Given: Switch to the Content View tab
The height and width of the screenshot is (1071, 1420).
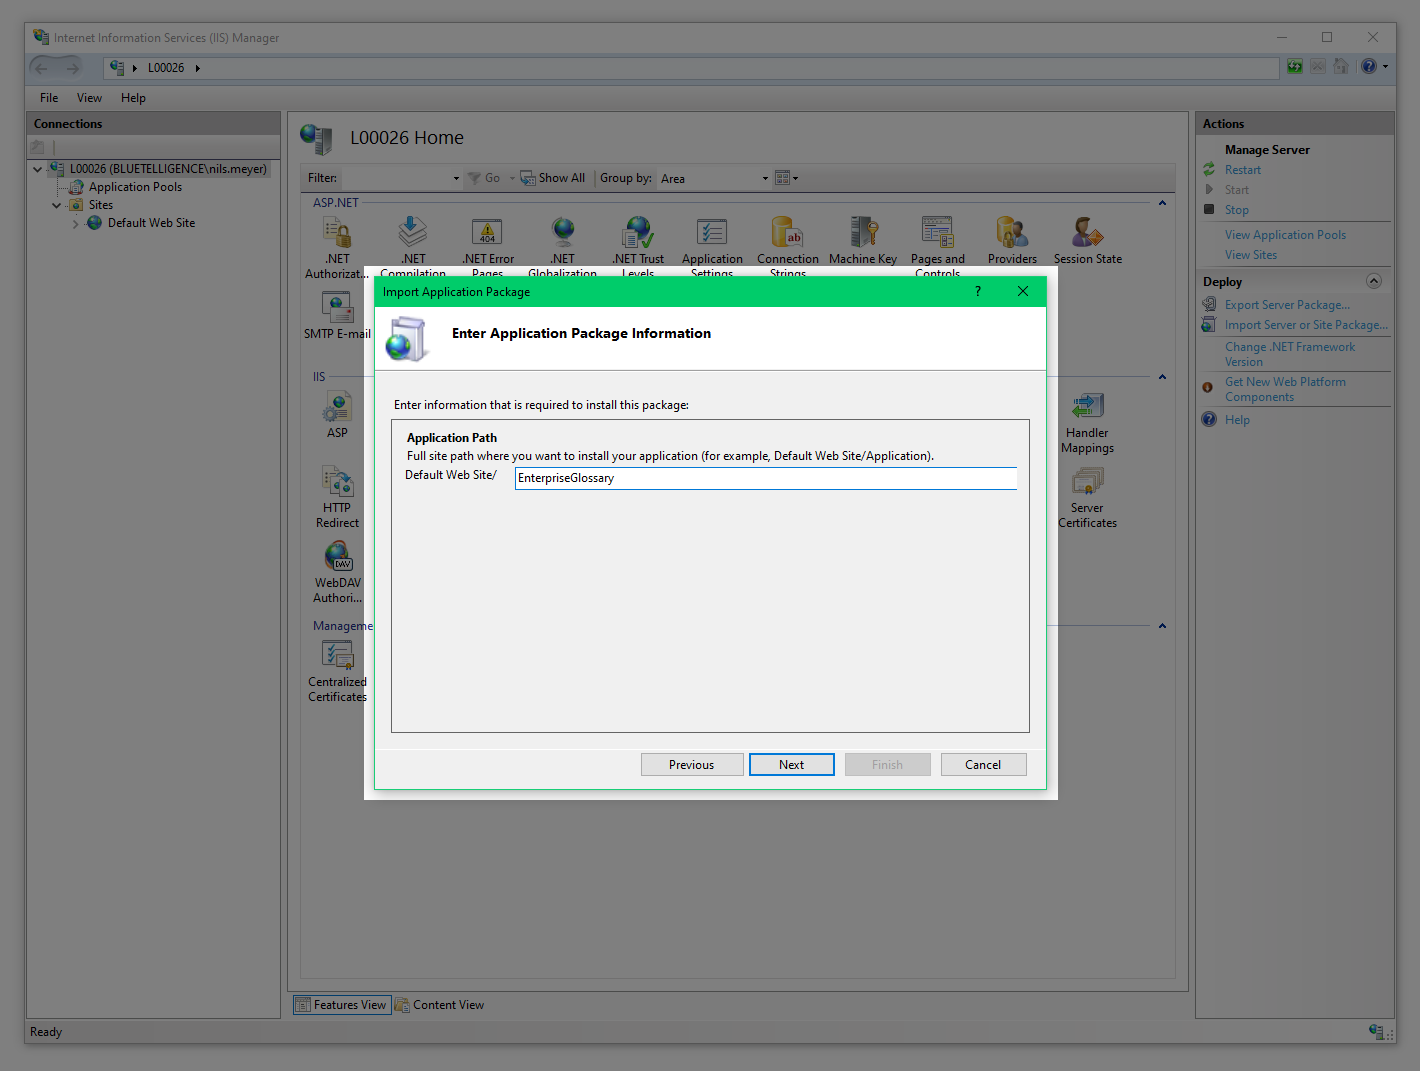Looking at the screenshot, I should pyautogui.click(x=440, y=1005).
